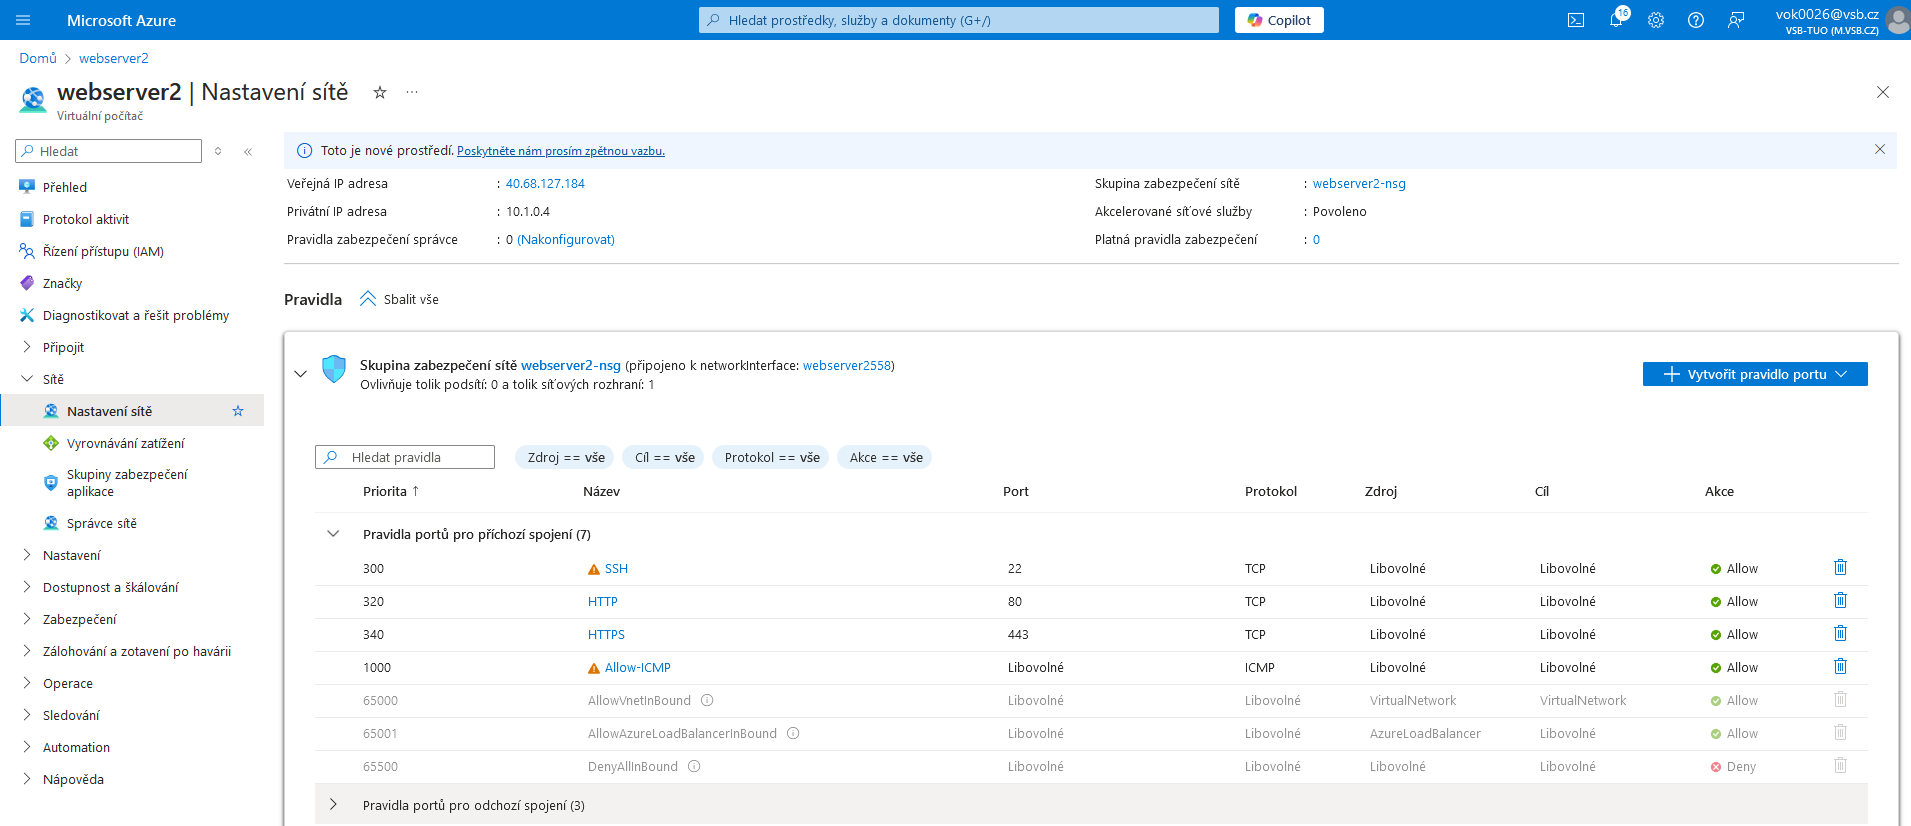The width and height of the screenshot is (1911, 826).
Task: Delete the Allow-ICMP rule with trash icon
Action: coord(1840,667)
